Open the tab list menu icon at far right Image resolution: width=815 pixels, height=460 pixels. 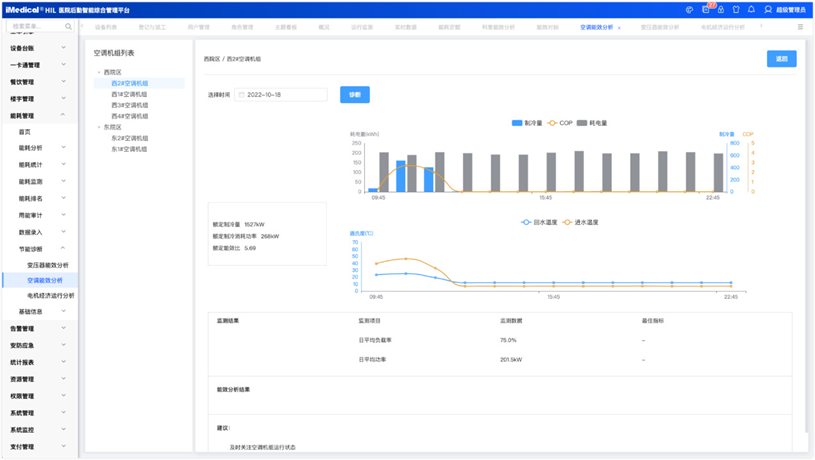[x=800, y=27]
